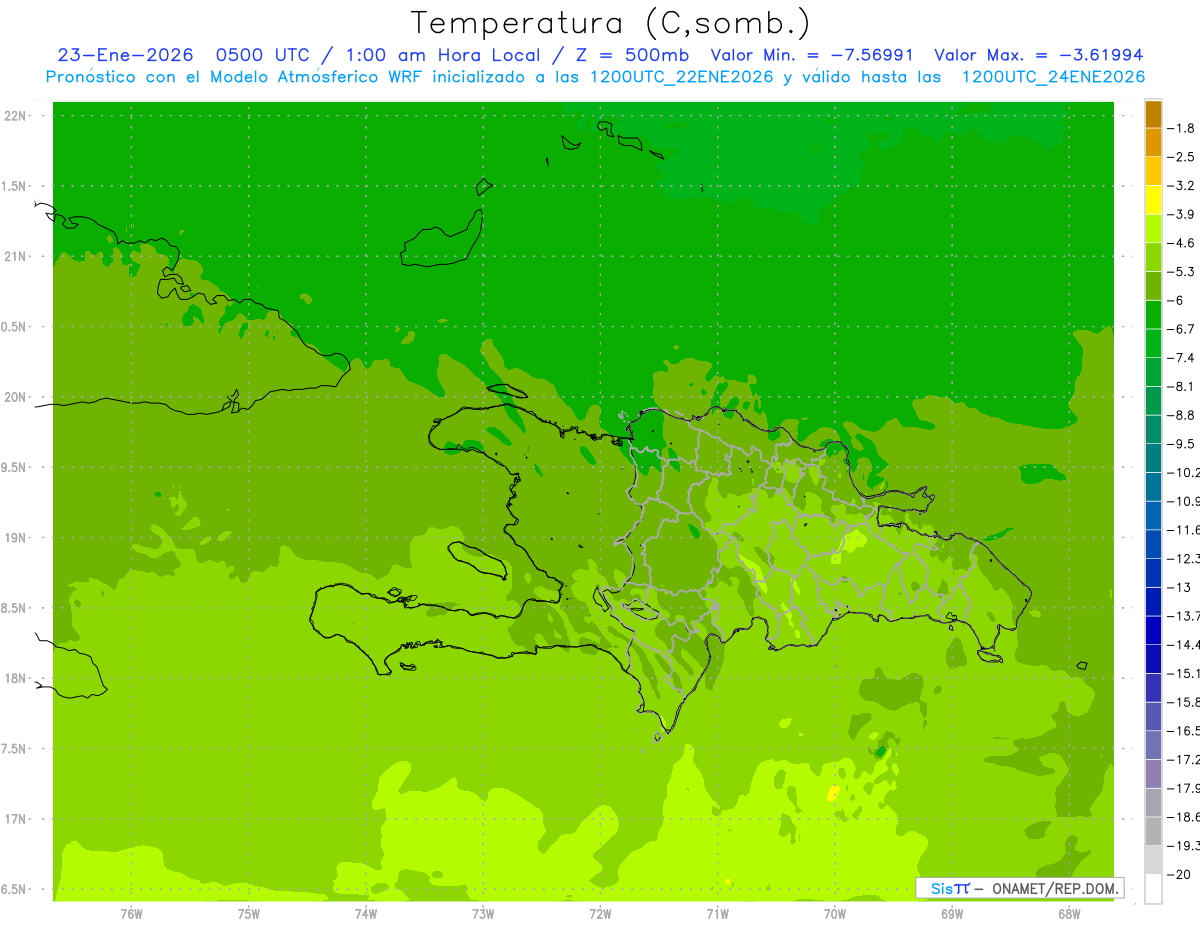The height and width of the screenshot is (927, 1200).
Task: Click the latitude label '21N'
Action: coord(16,256)
